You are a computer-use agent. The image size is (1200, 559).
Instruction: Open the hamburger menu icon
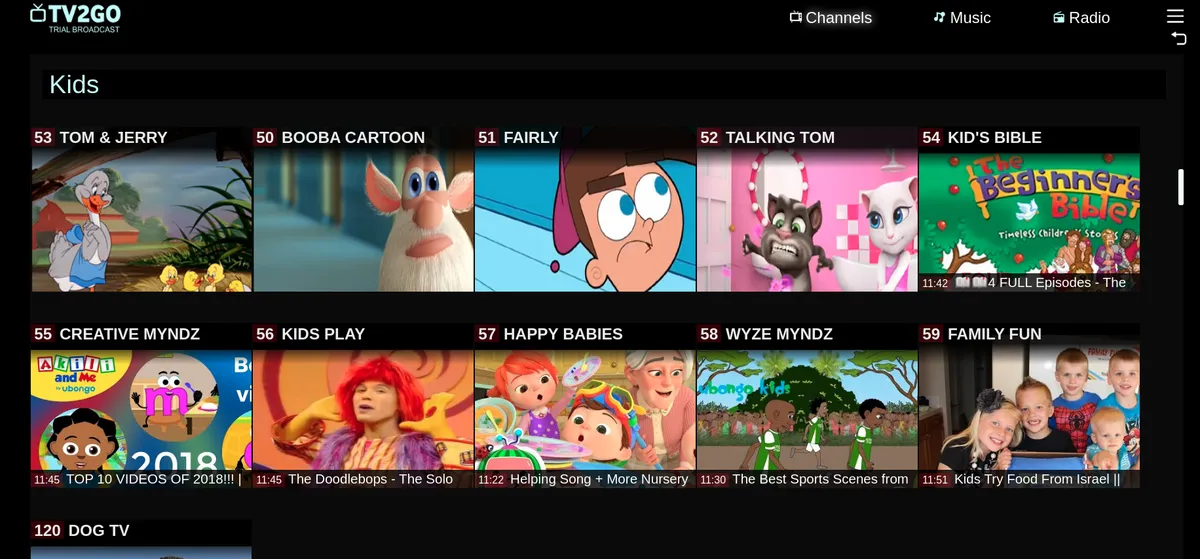(1175, 16)
